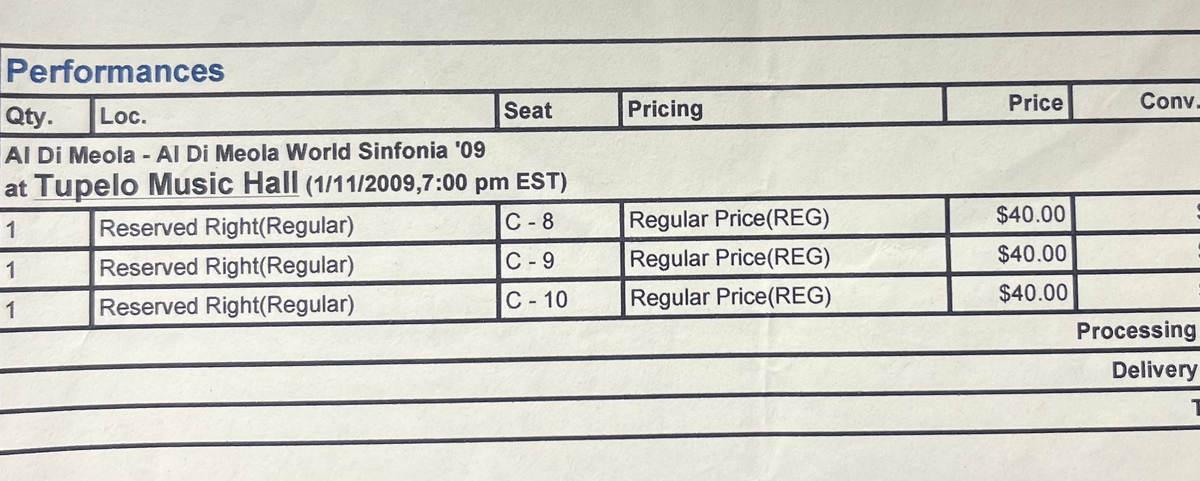Click the Performances section heading
1200x481 pixels.
click(x=114, y=71)
